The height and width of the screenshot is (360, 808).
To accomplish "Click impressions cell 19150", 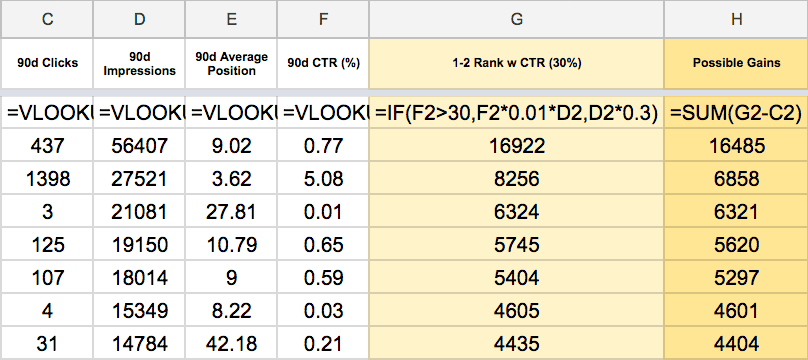I will pos(139,244).
